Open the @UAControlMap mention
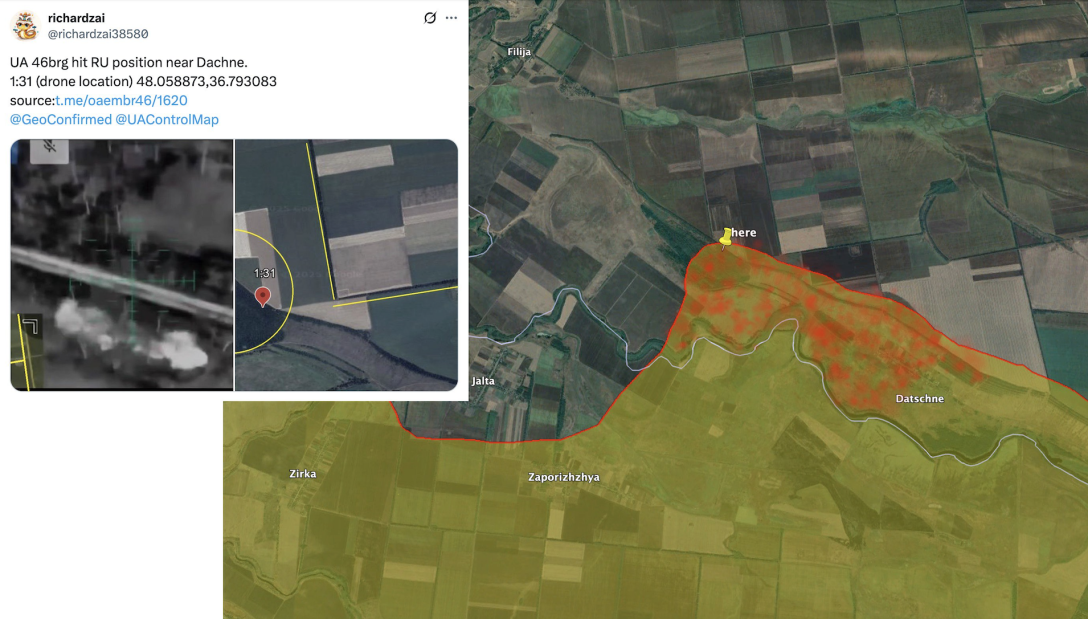 (167, 119)
